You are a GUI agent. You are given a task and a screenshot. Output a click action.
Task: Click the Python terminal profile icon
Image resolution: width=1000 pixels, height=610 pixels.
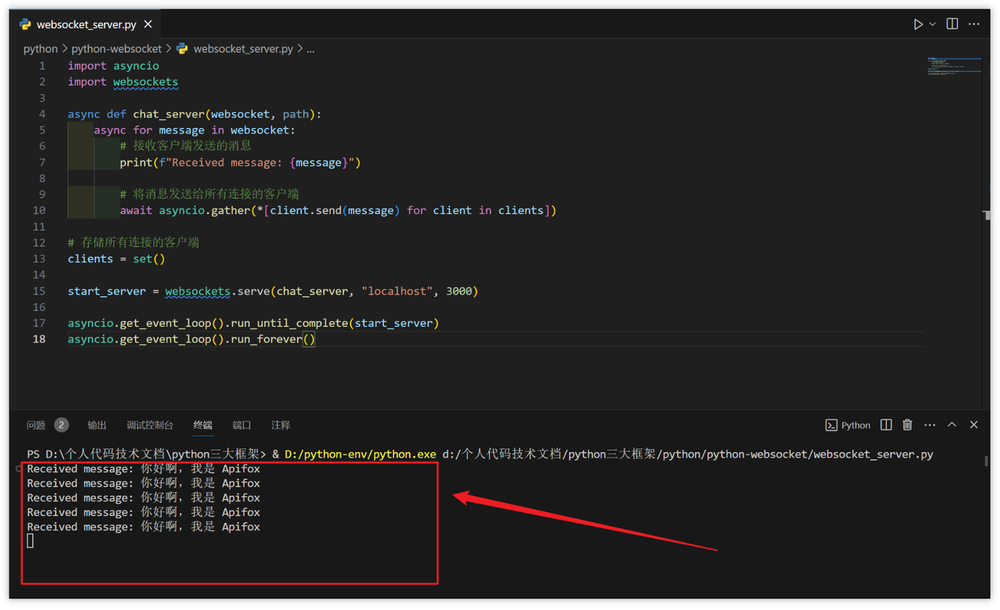coord(847,425)
